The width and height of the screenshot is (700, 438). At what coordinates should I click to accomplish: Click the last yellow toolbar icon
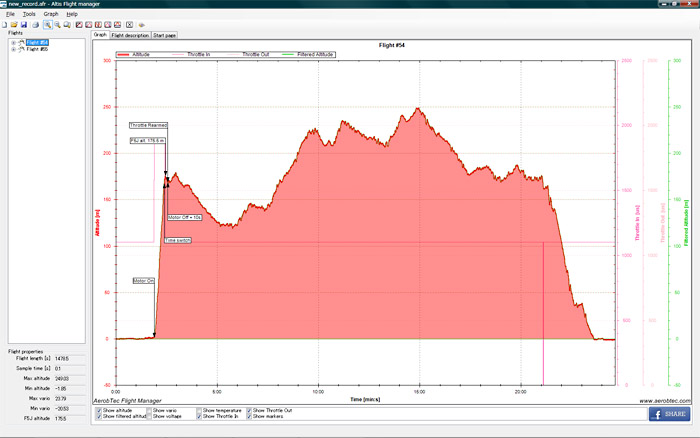click(x=142, y=25)
